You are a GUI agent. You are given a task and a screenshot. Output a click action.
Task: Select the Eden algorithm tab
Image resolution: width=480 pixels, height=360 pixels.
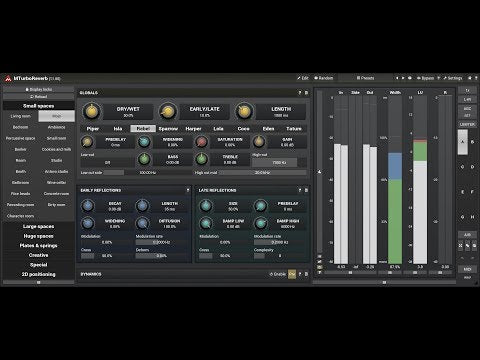[x=268, y=129]
